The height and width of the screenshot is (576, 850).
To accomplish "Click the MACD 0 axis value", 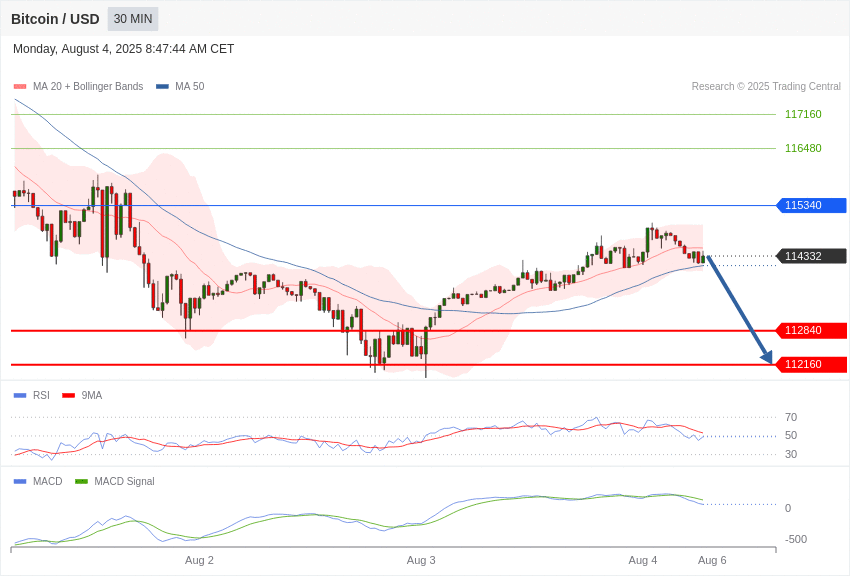I will [788, 508].
